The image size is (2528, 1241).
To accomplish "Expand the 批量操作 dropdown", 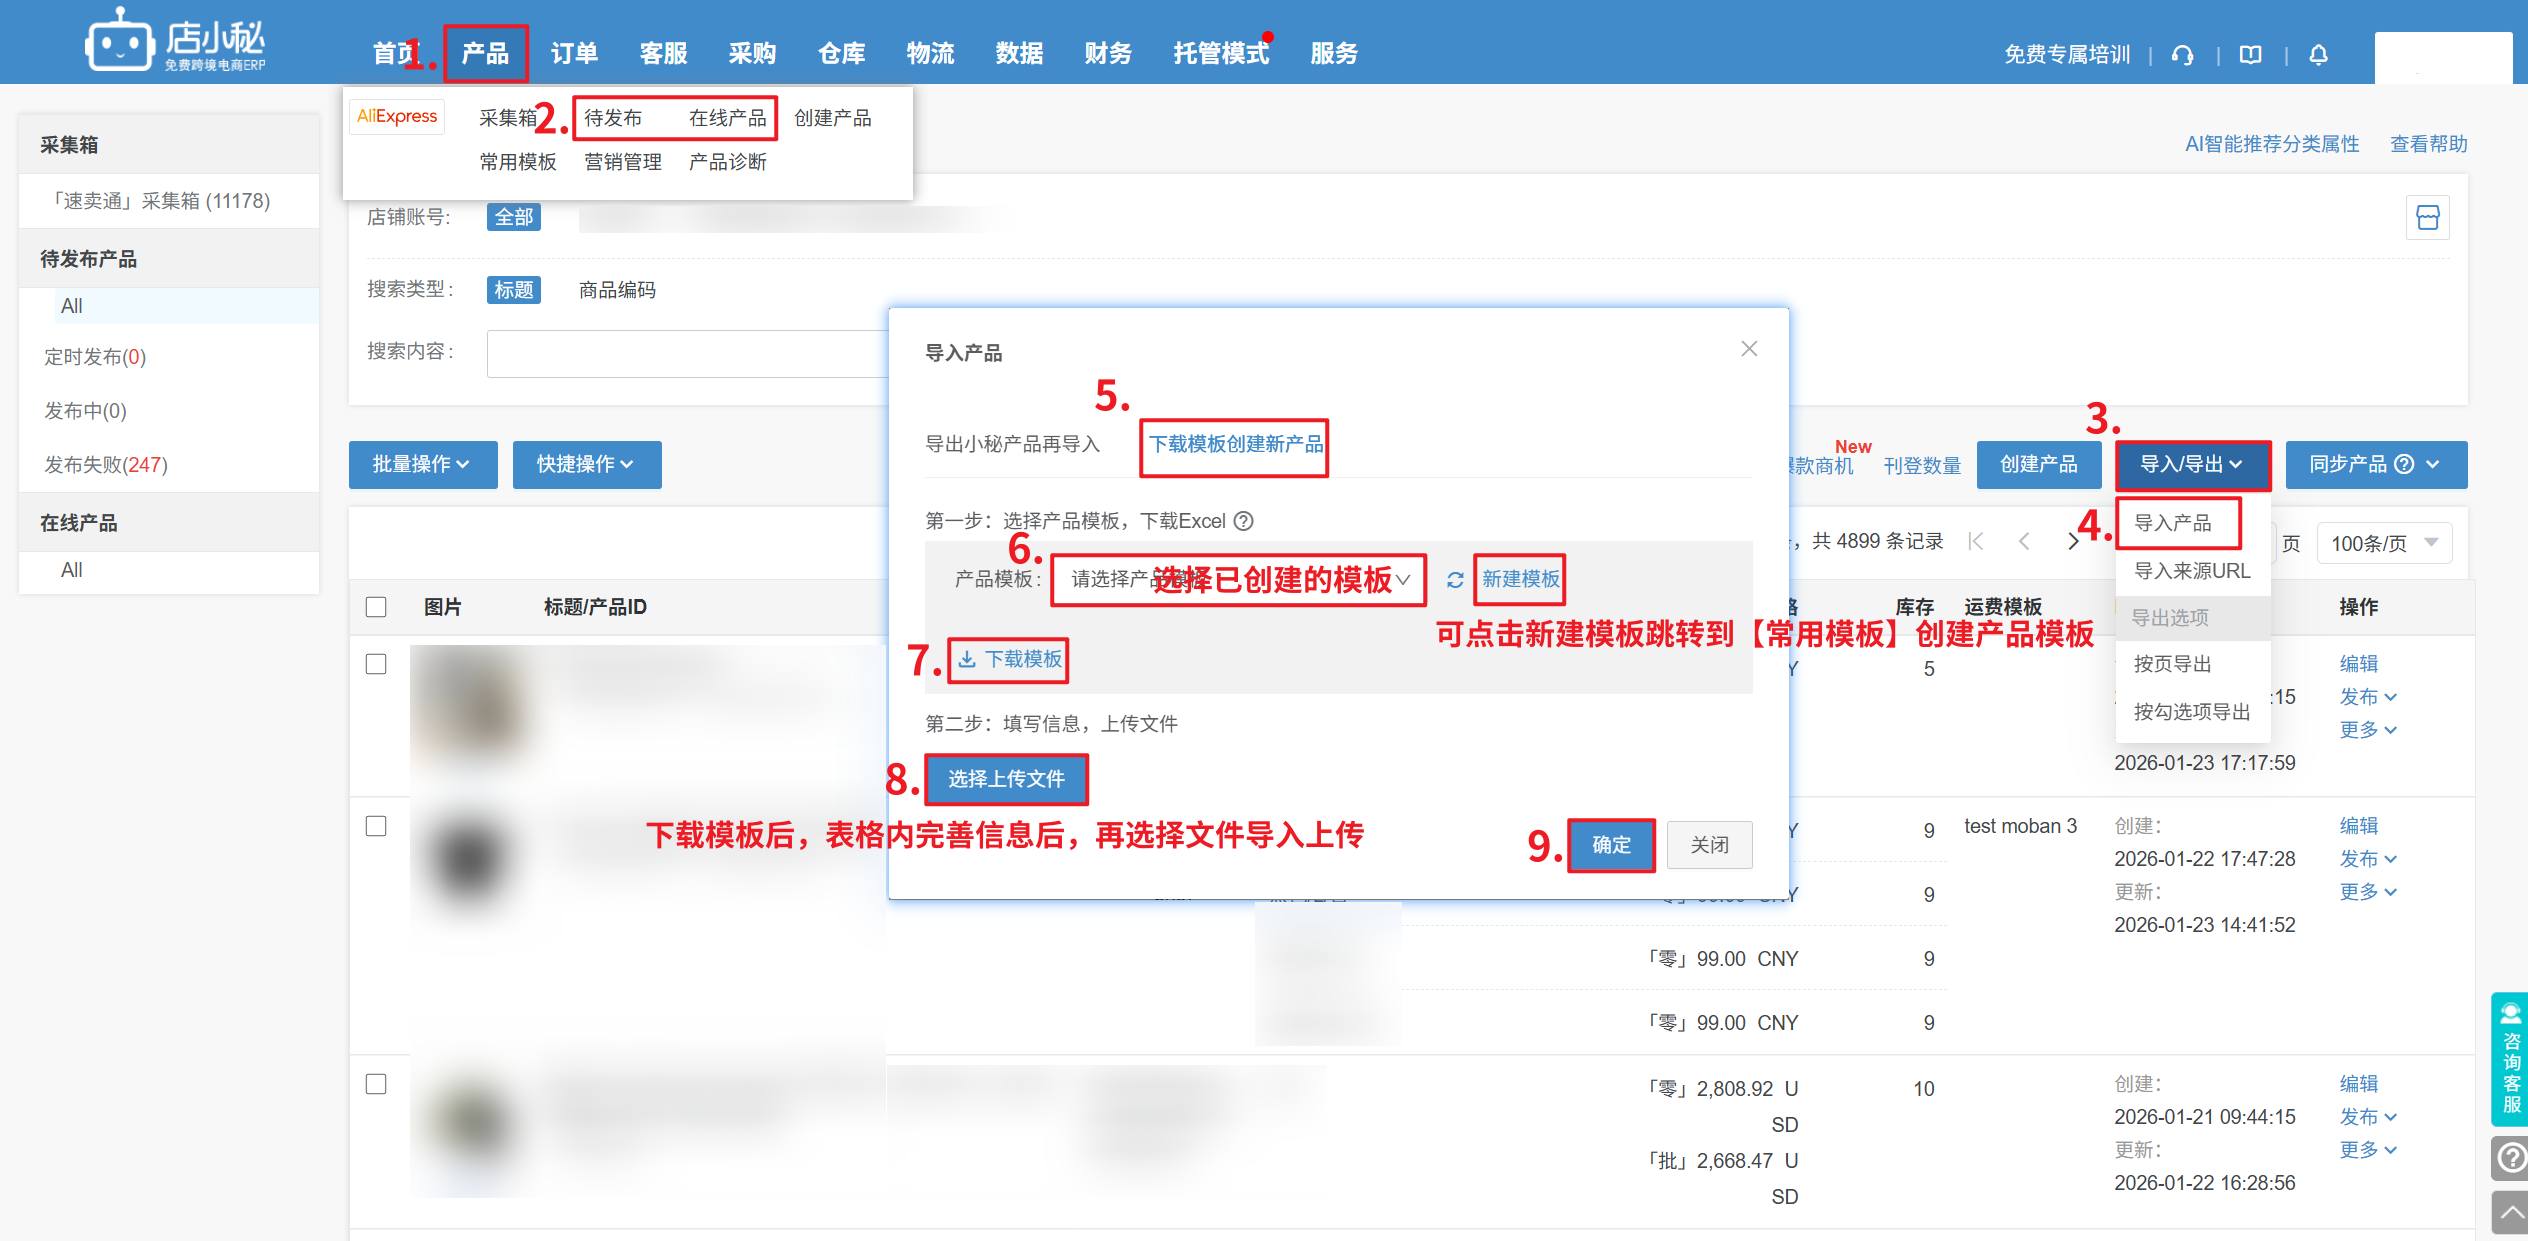I will [422, 465].
